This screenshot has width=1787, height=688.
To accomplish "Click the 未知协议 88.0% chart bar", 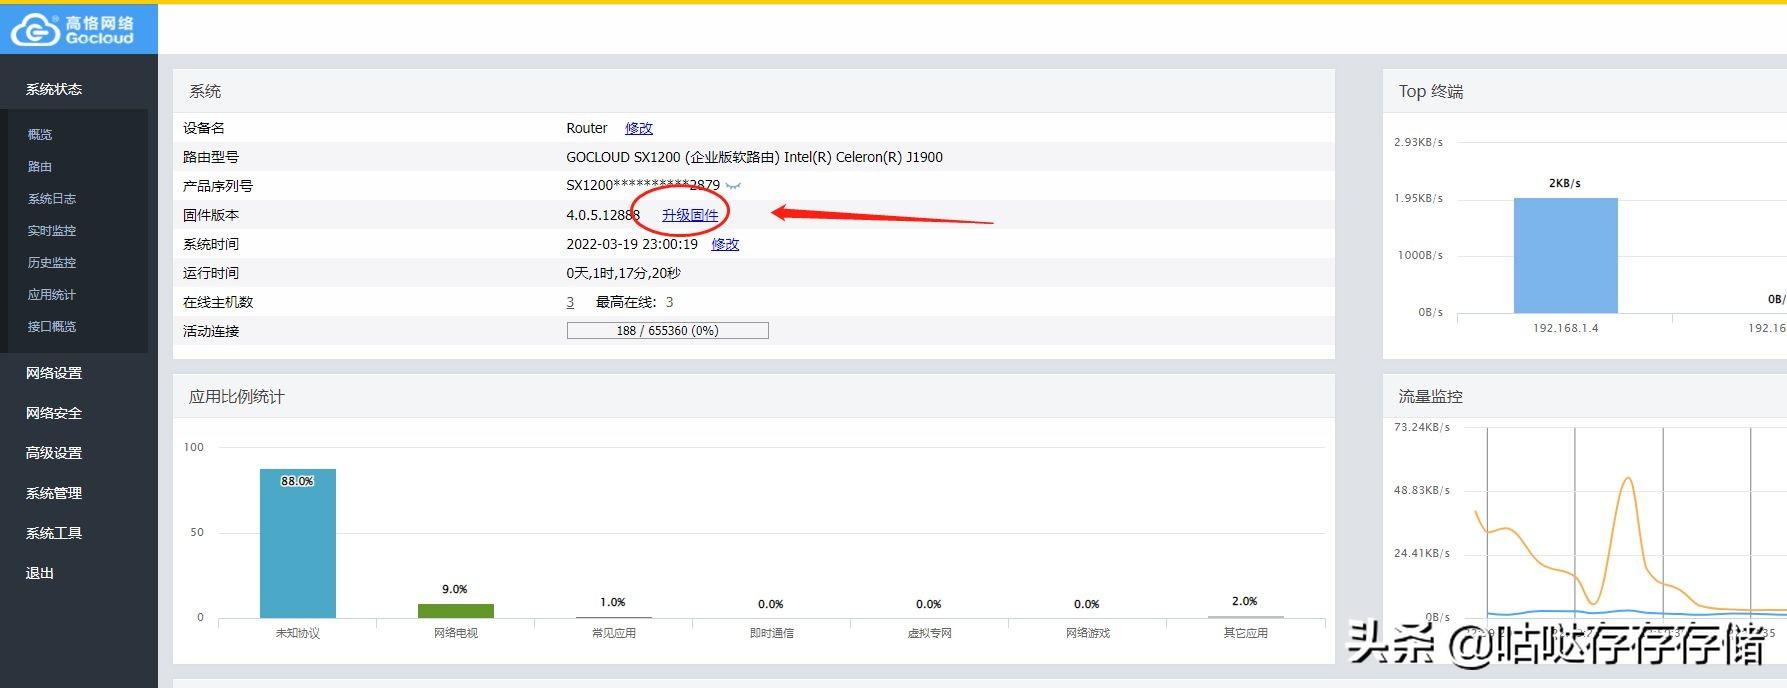I will [x=298, y=543].
